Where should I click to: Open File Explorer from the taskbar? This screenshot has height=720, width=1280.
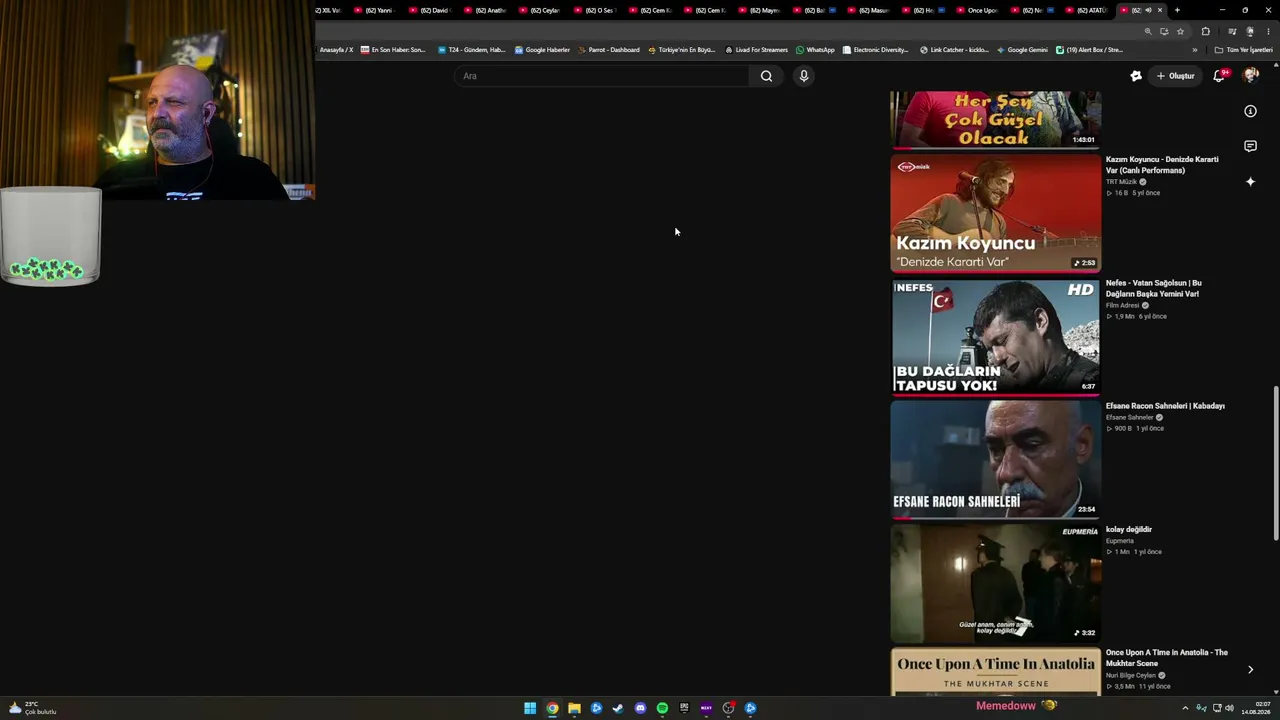click(x=574, y=708)
